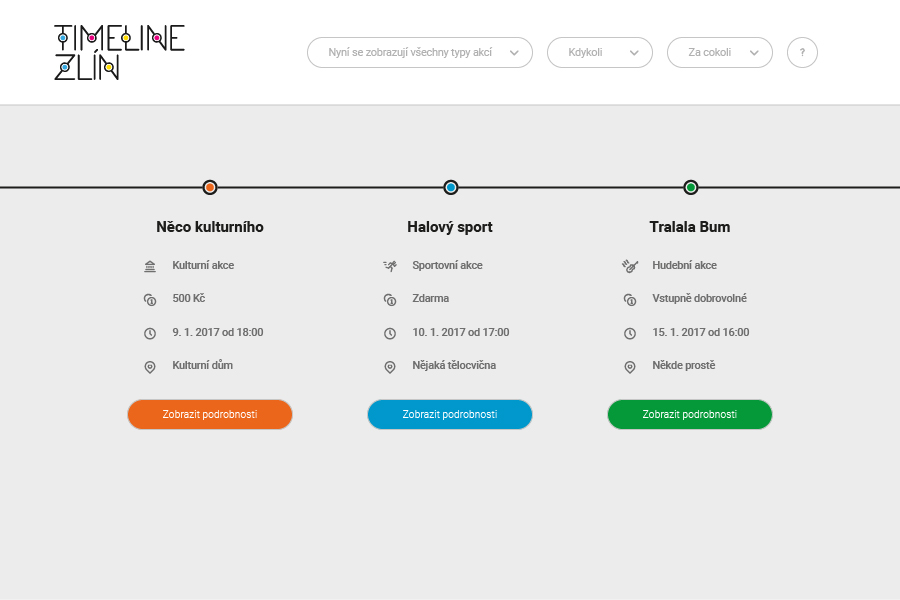Open the Kdykoli date dropdown
Viewport: 900px width, 600px height.
(x=599, y=53)
